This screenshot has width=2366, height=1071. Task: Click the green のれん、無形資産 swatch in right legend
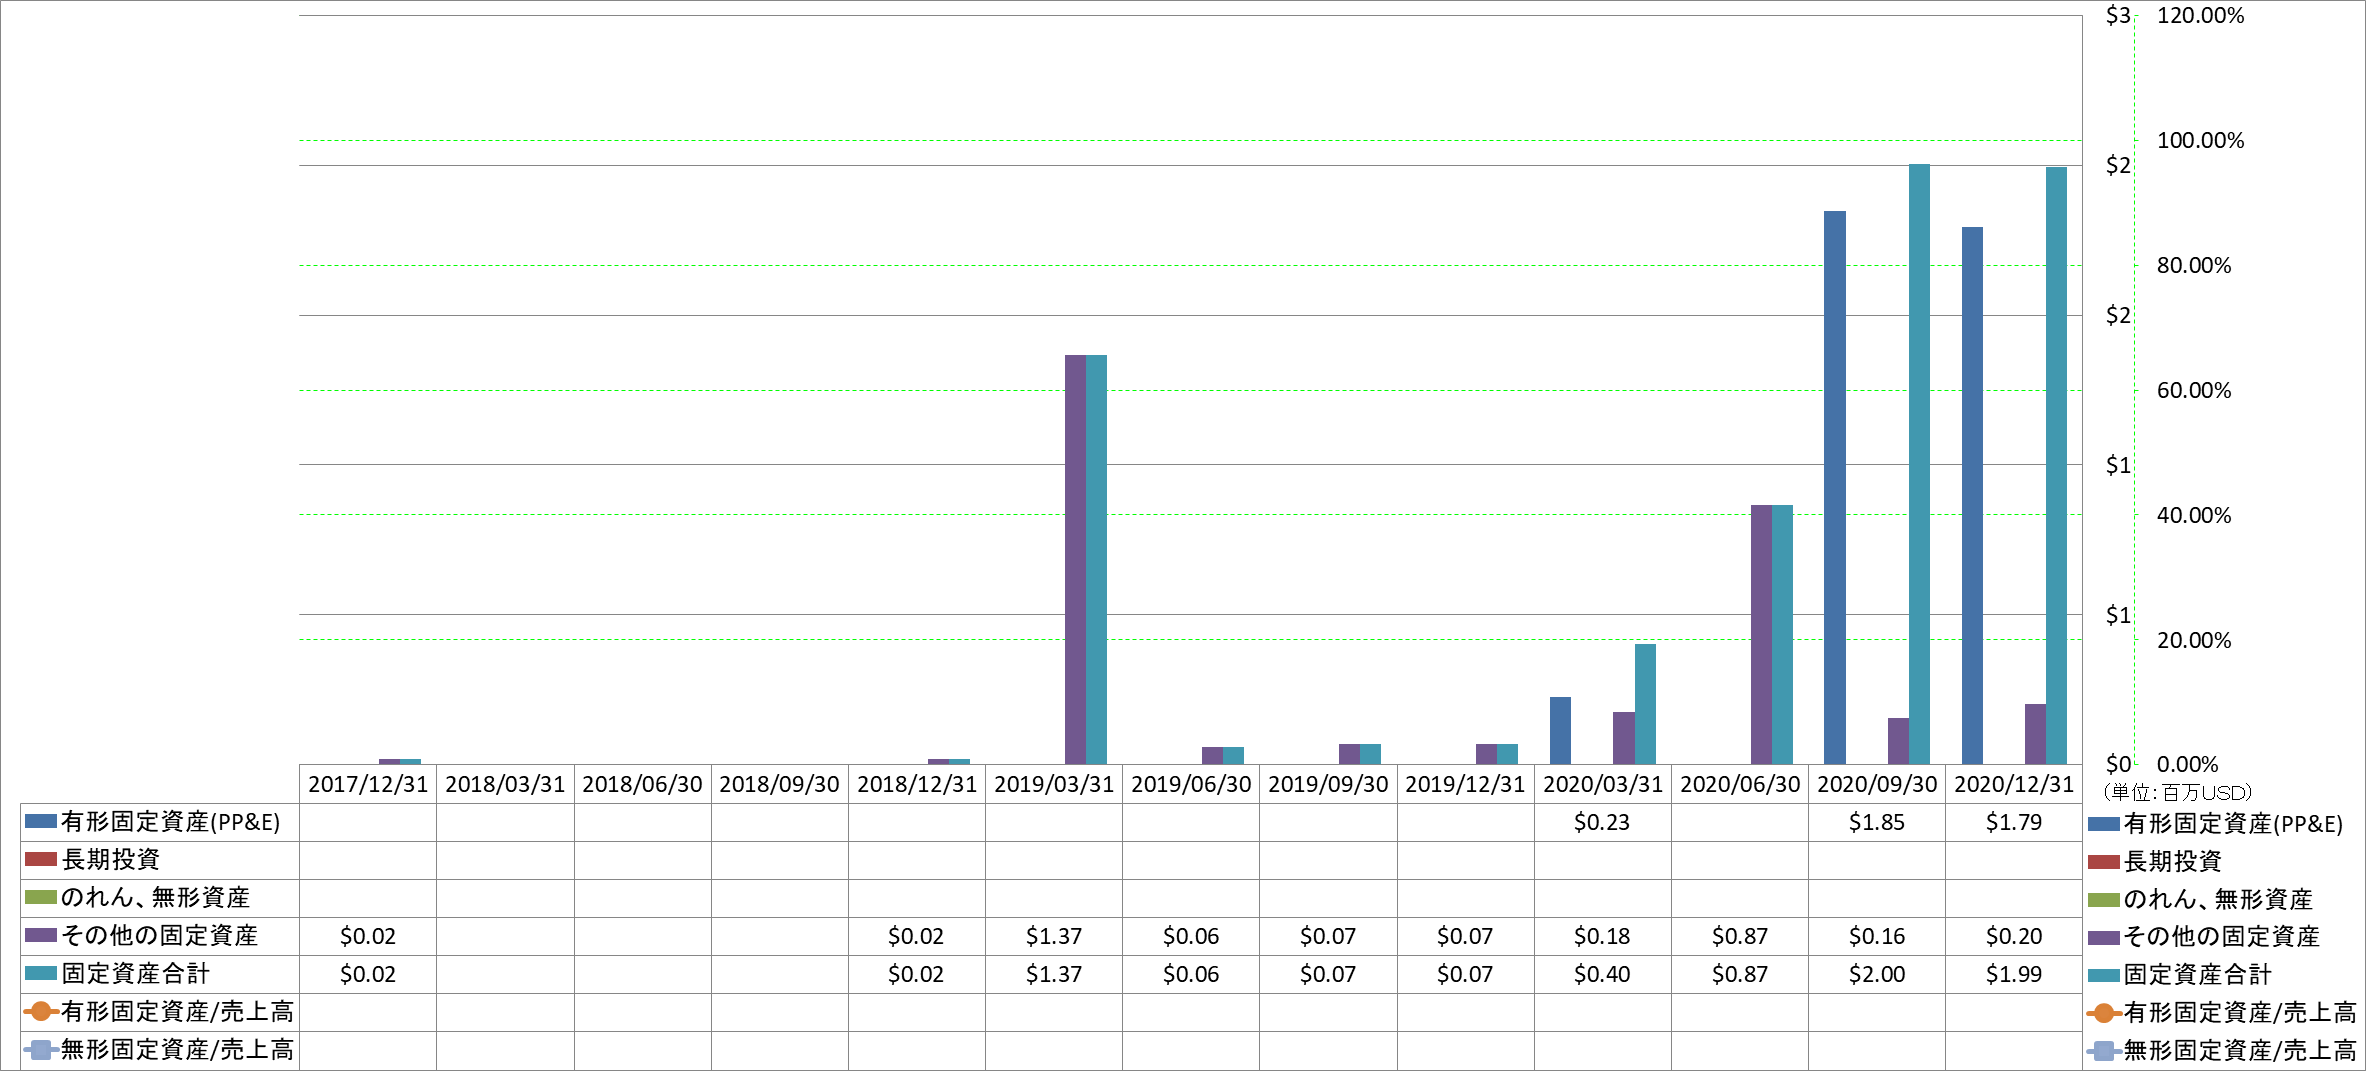pos(2104,900)
